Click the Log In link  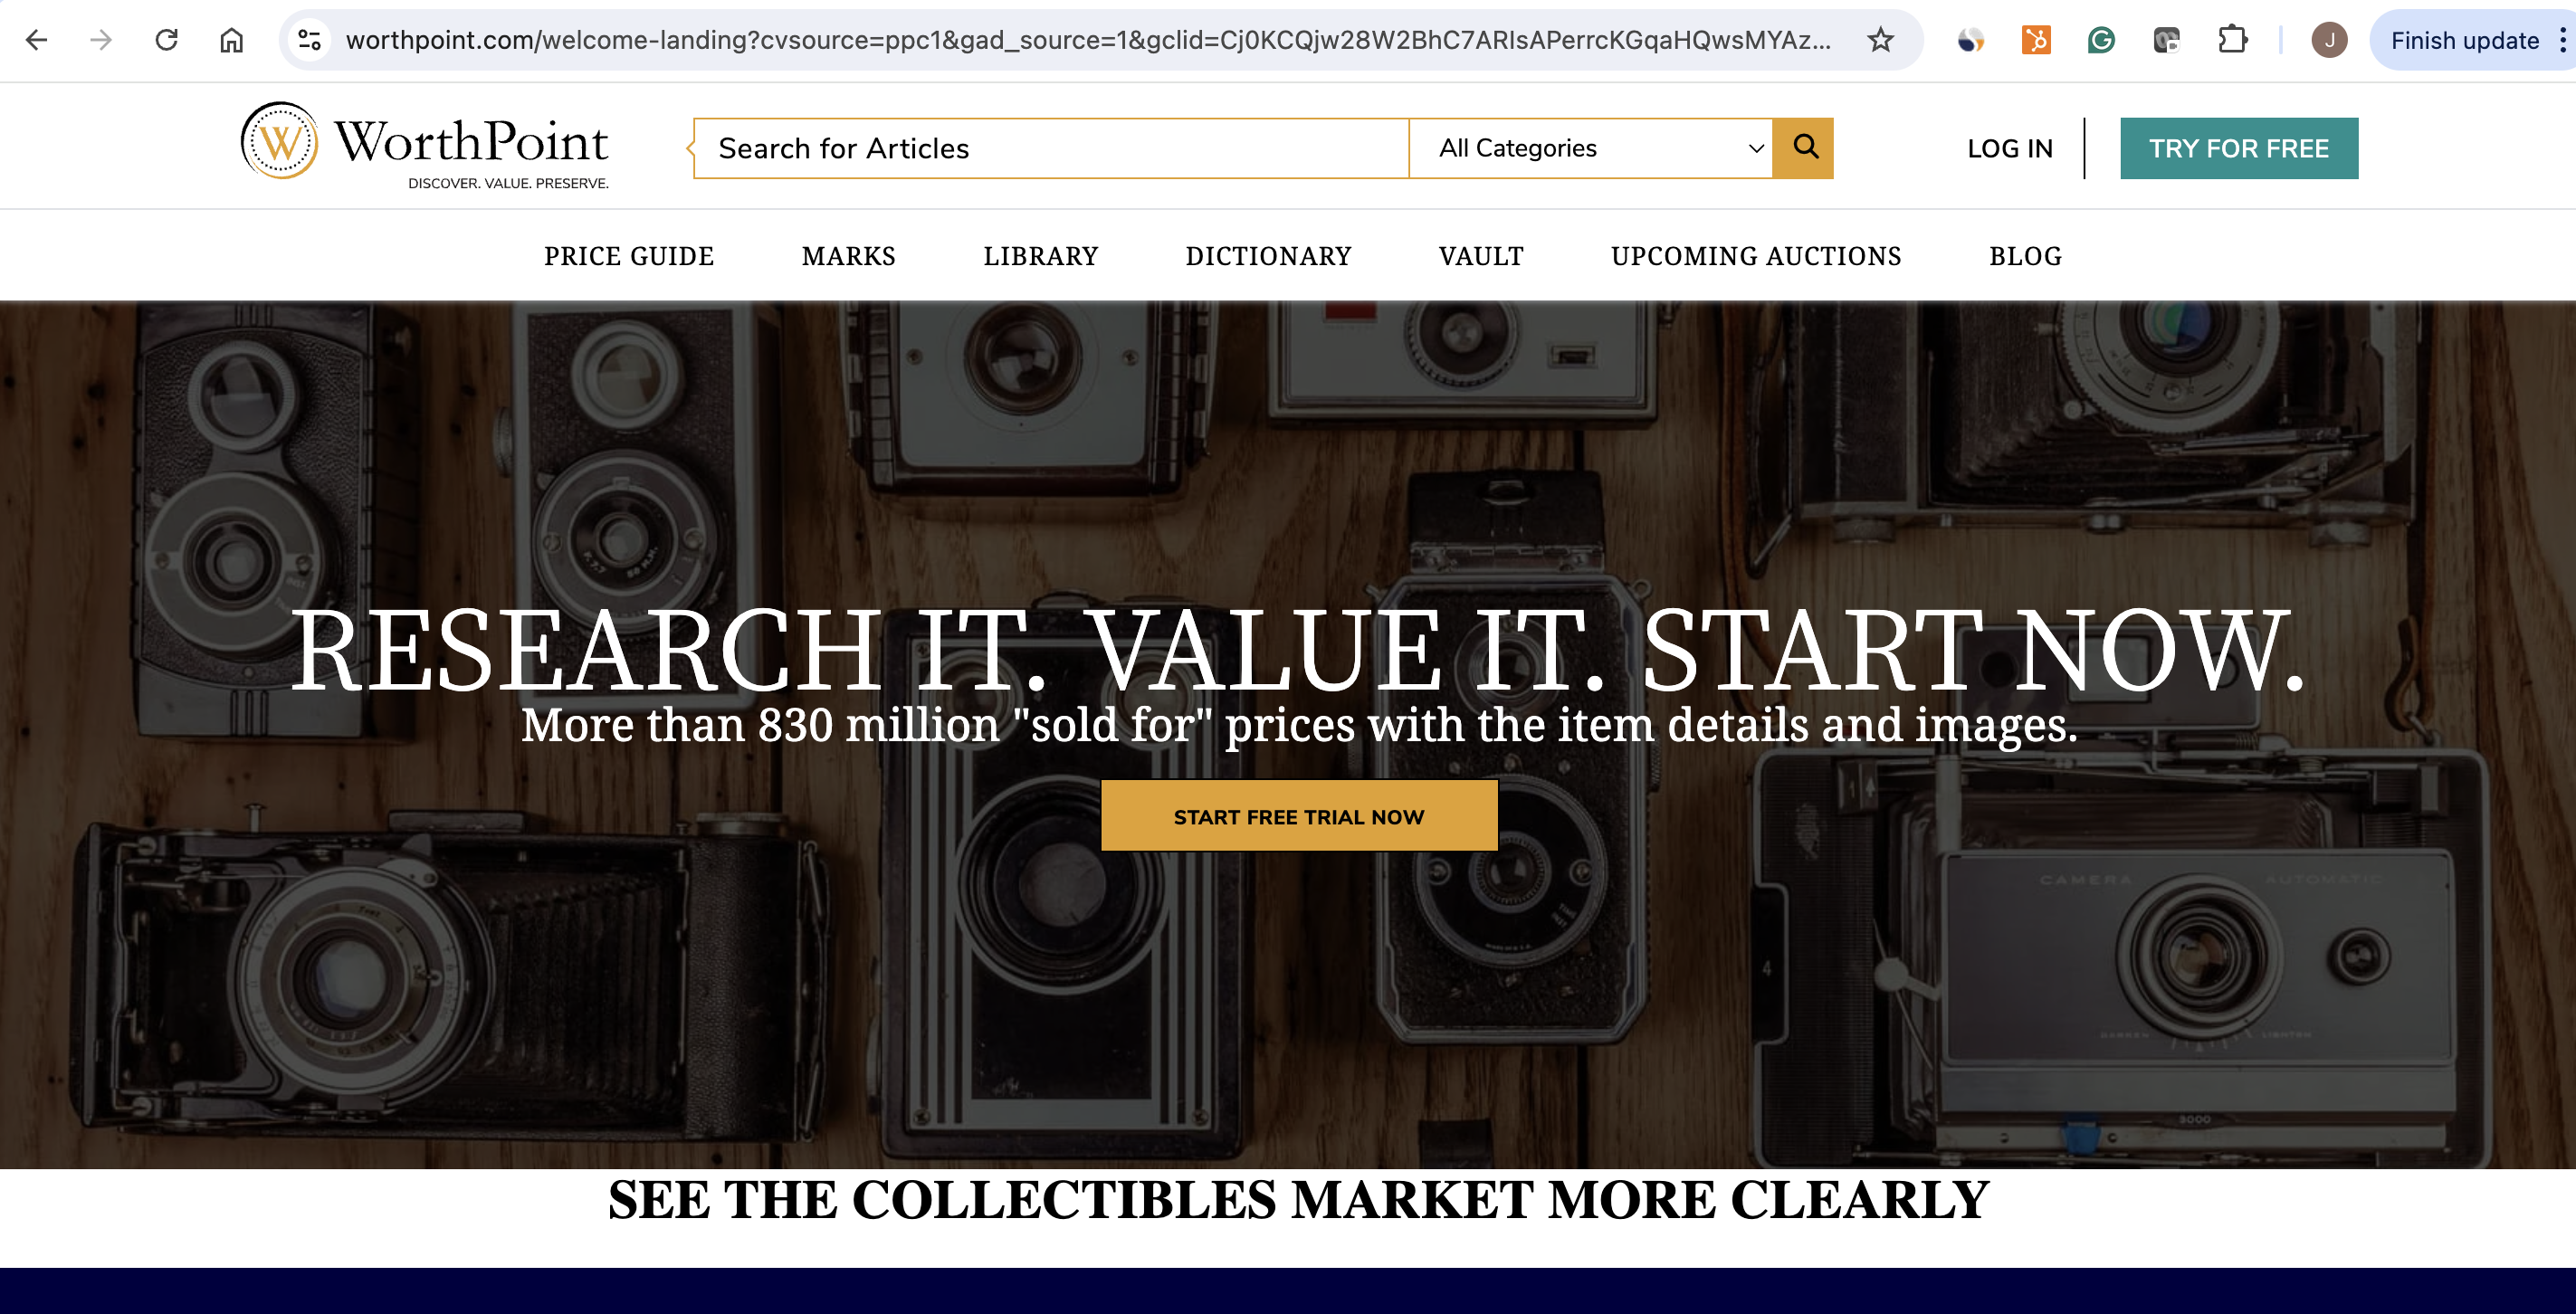2009,148
